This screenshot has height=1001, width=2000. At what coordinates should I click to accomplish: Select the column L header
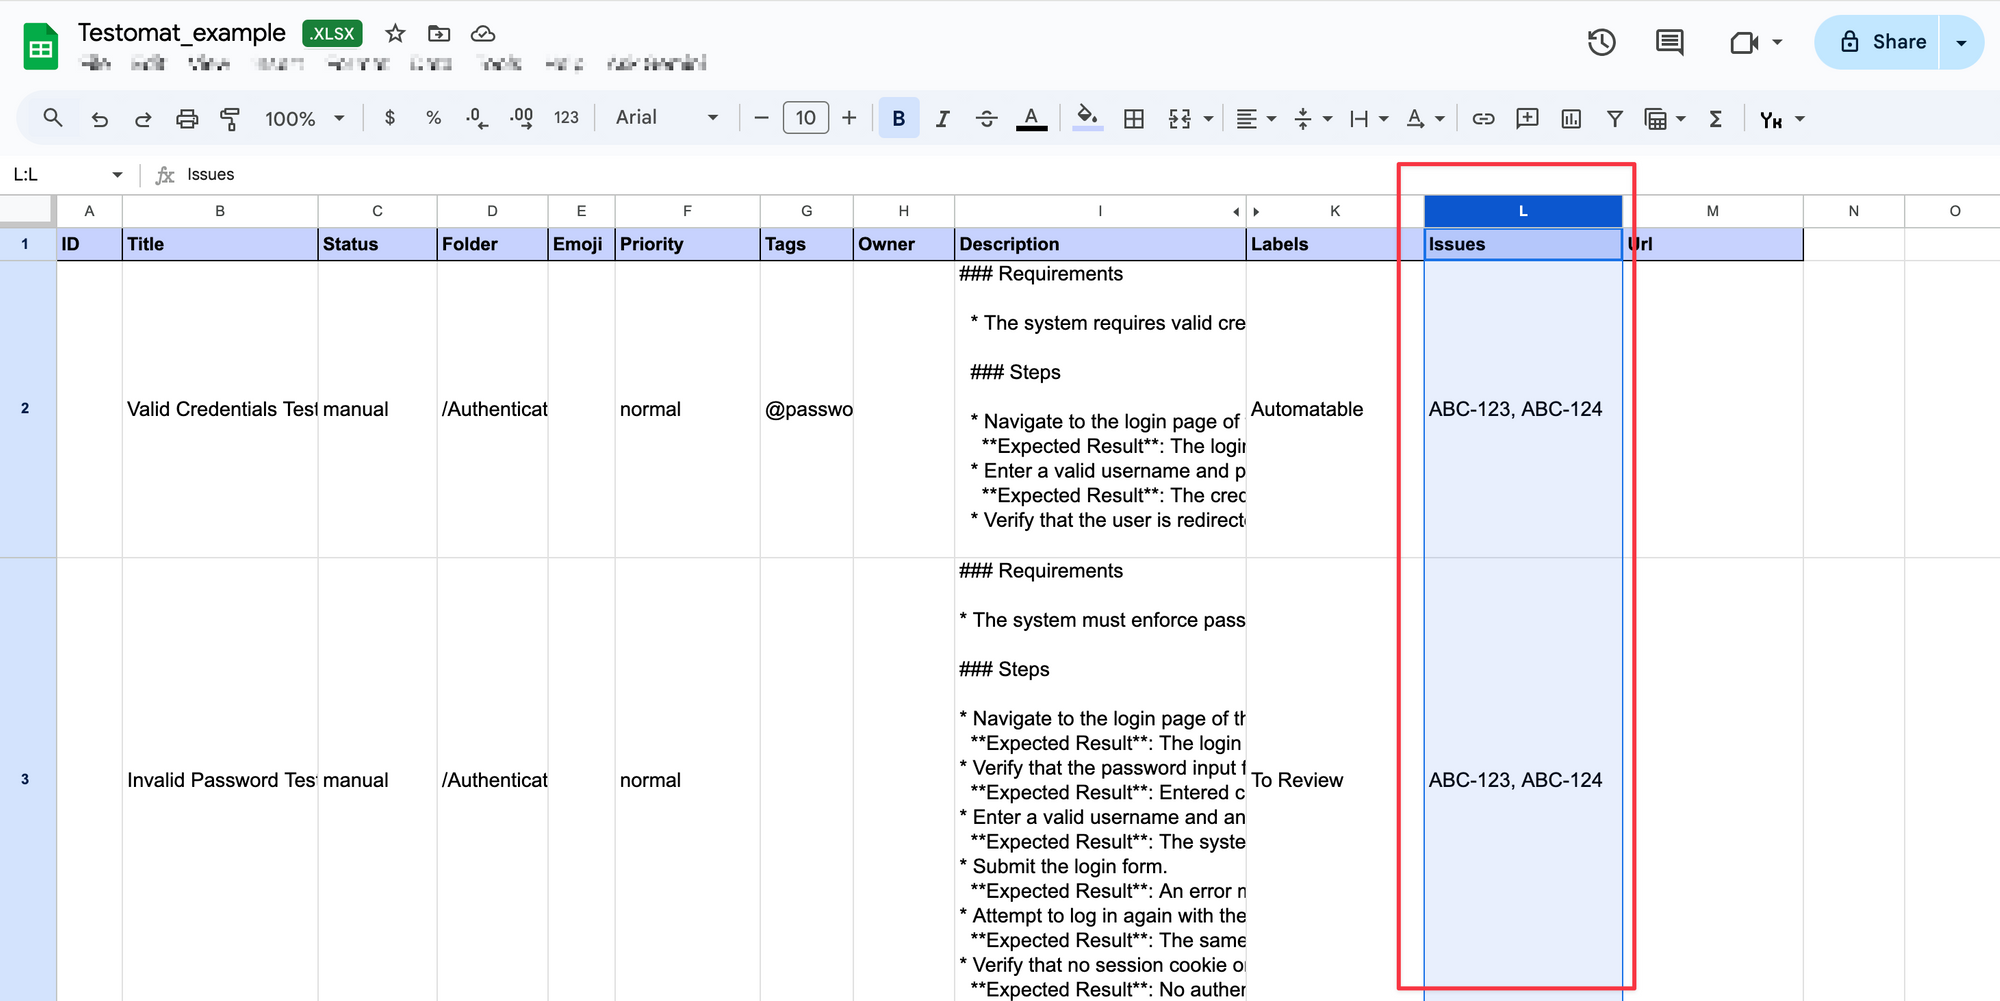1522,211
